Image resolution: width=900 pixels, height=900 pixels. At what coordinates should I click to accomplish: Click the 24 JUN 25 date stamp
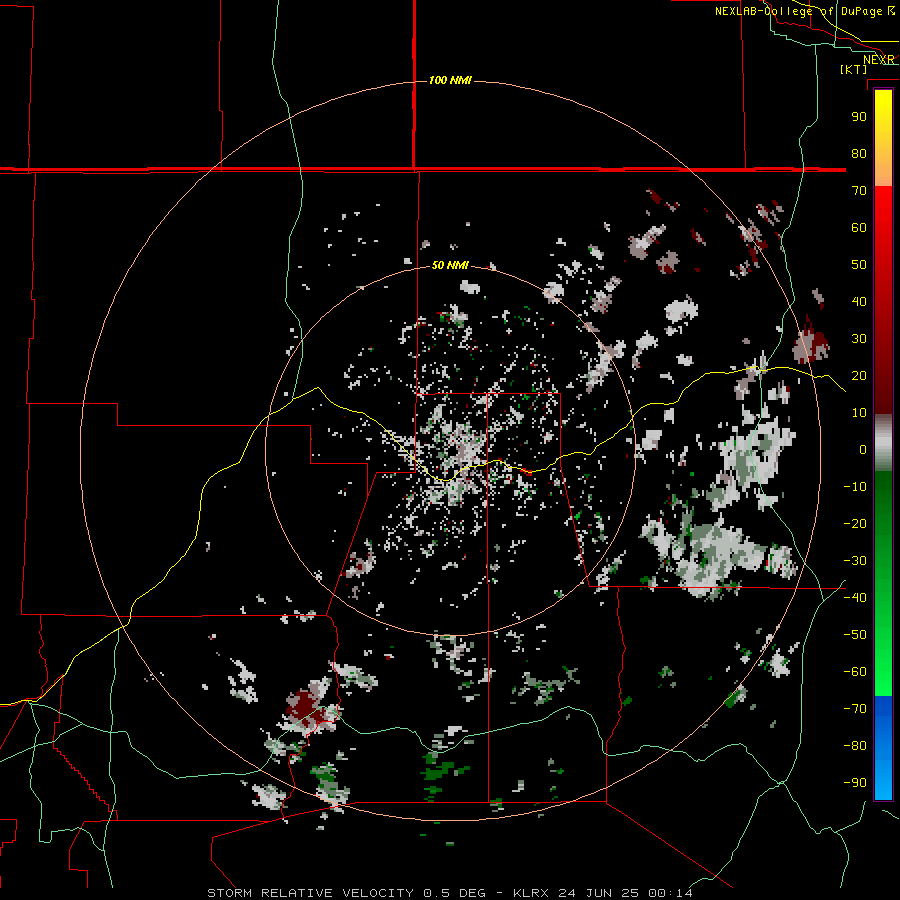click(599, 893)
